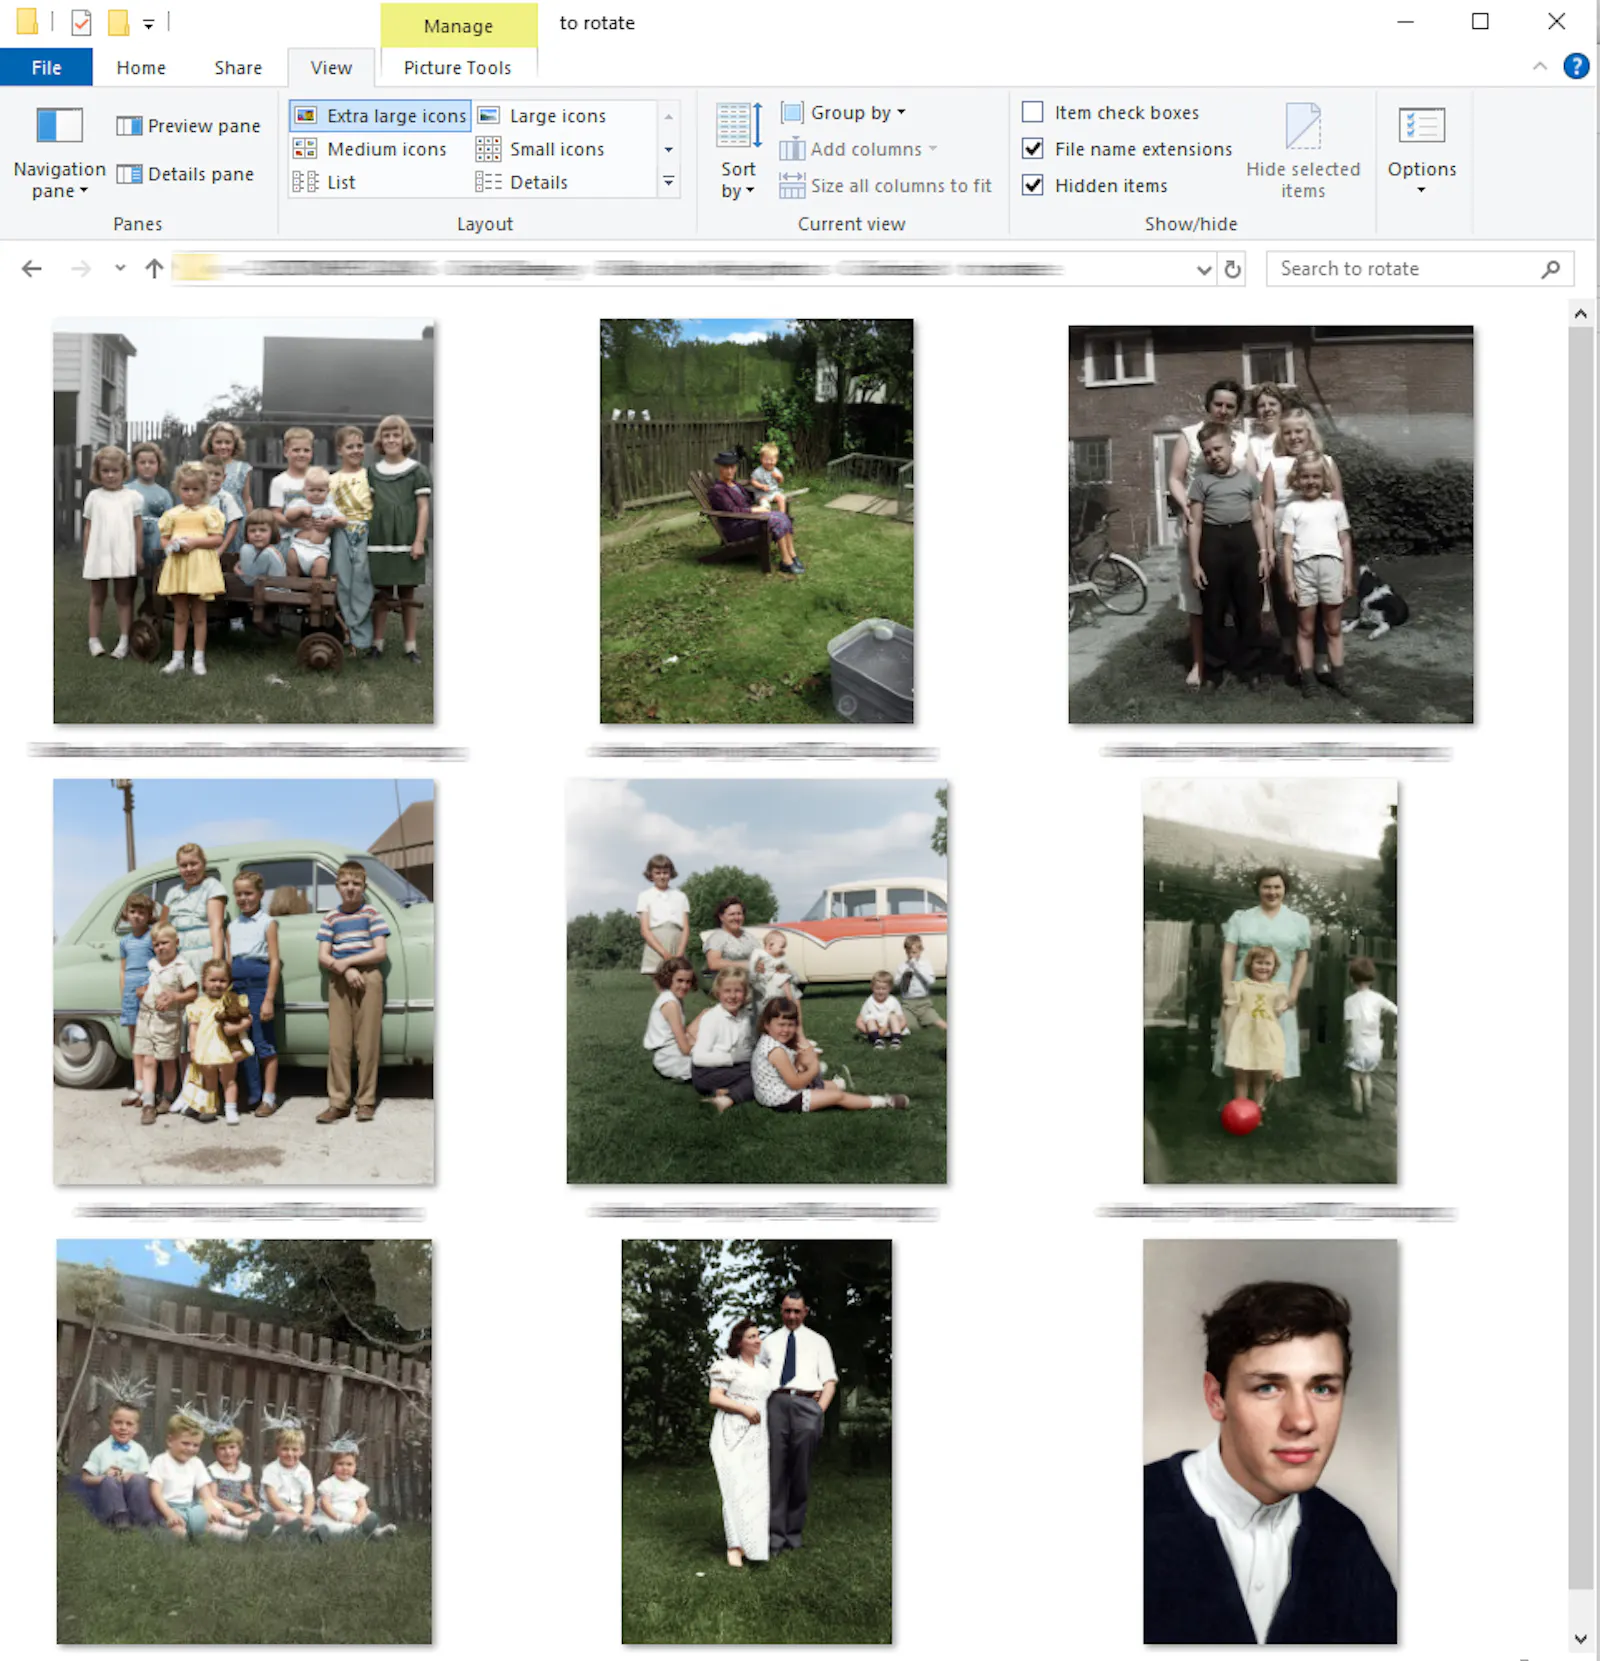Image resolution: width=1600 pixels, height=1661 pixels.
Task: Expand the layout gallery more arrow
Action: [669, 182]
